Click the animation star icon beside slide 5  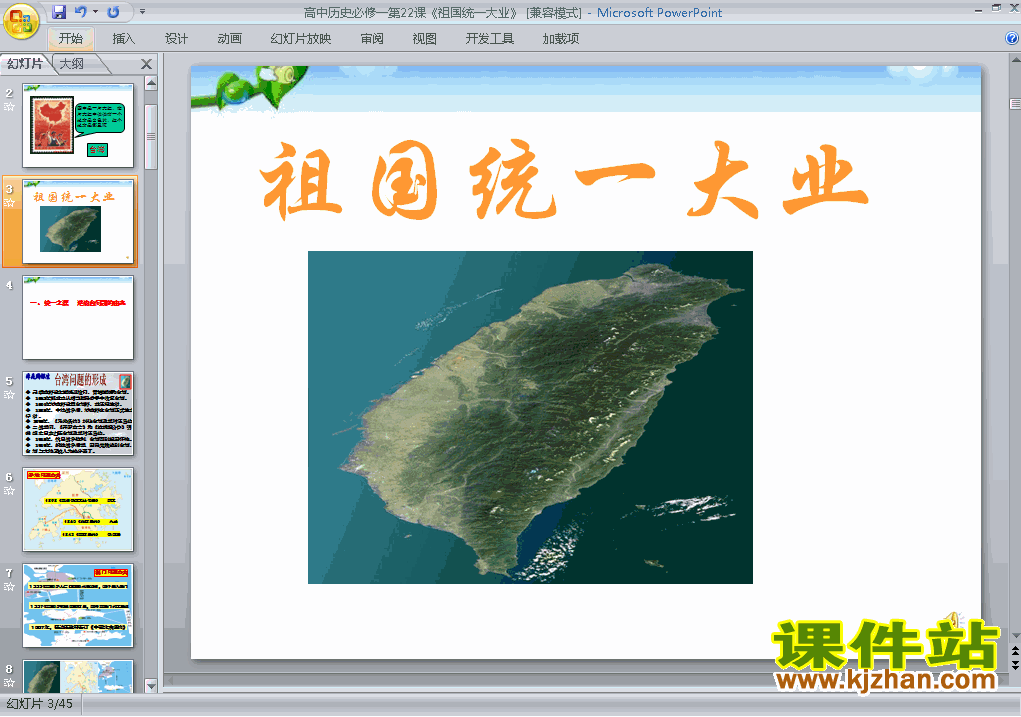click(9, 395)
